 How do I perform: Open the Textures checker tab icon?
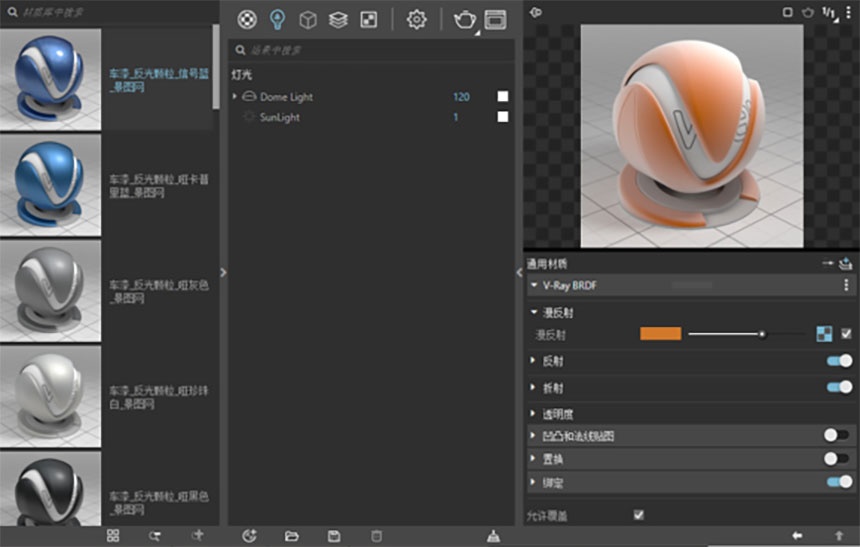[369, 20]
